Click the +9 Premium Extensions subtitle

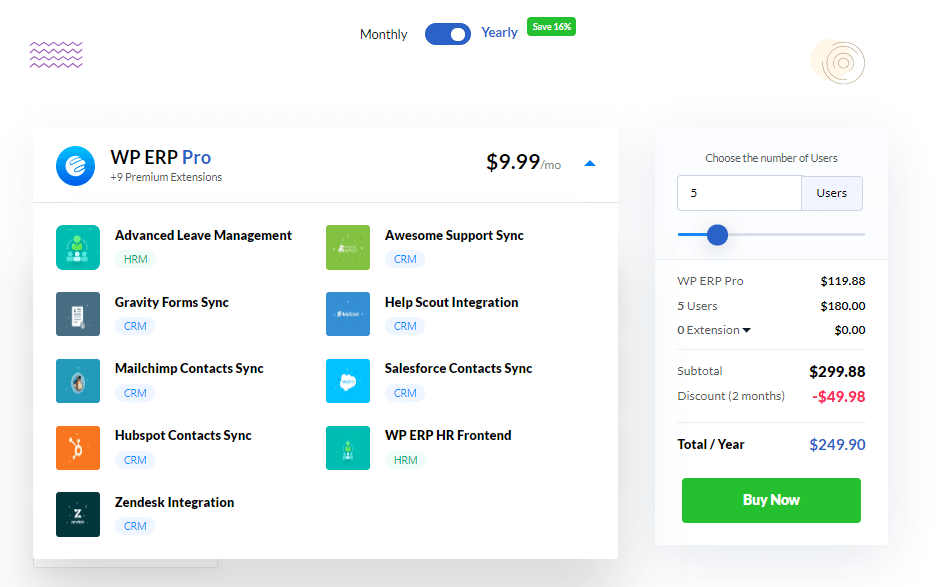[166, 177]
